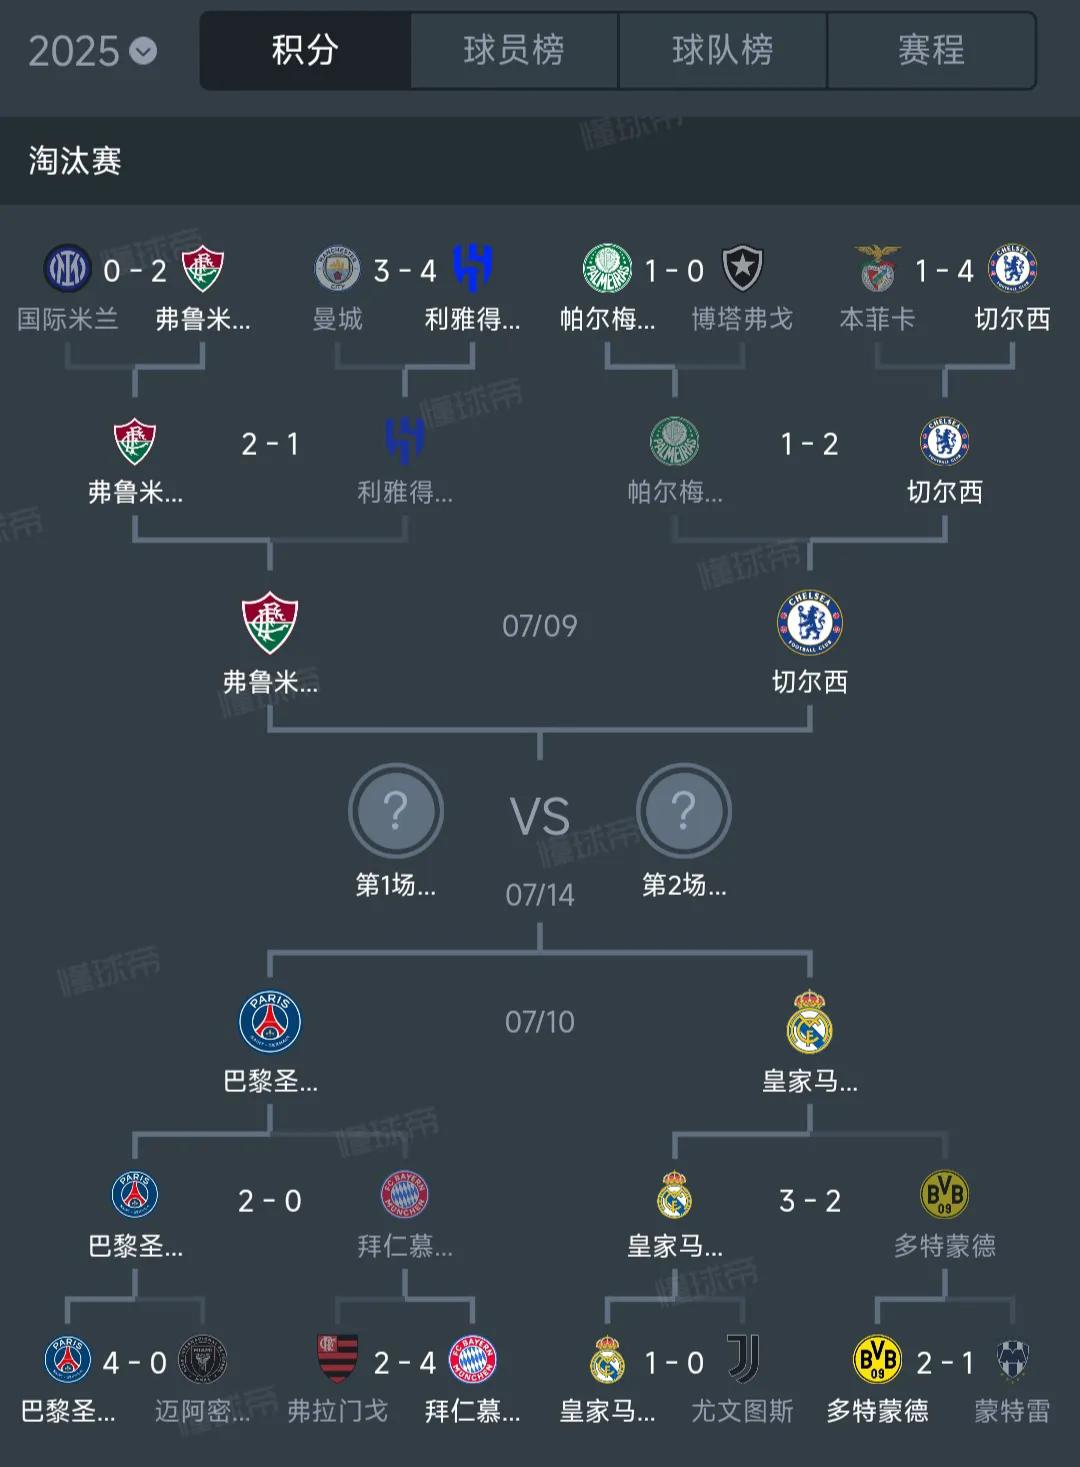1080x1467 pixels.
Task: Click the Benfica eagle crest
Action: 878,269
